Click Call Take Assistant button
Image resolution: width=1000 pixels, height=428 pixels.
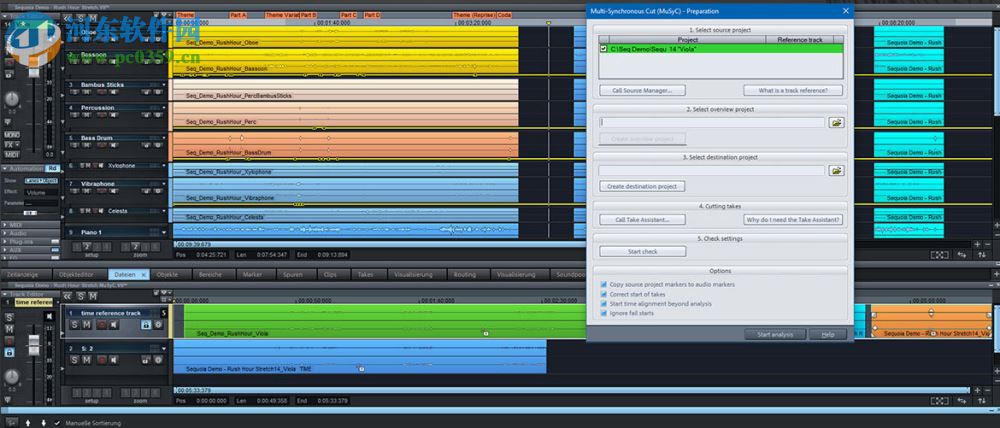(x=643, y=219)
